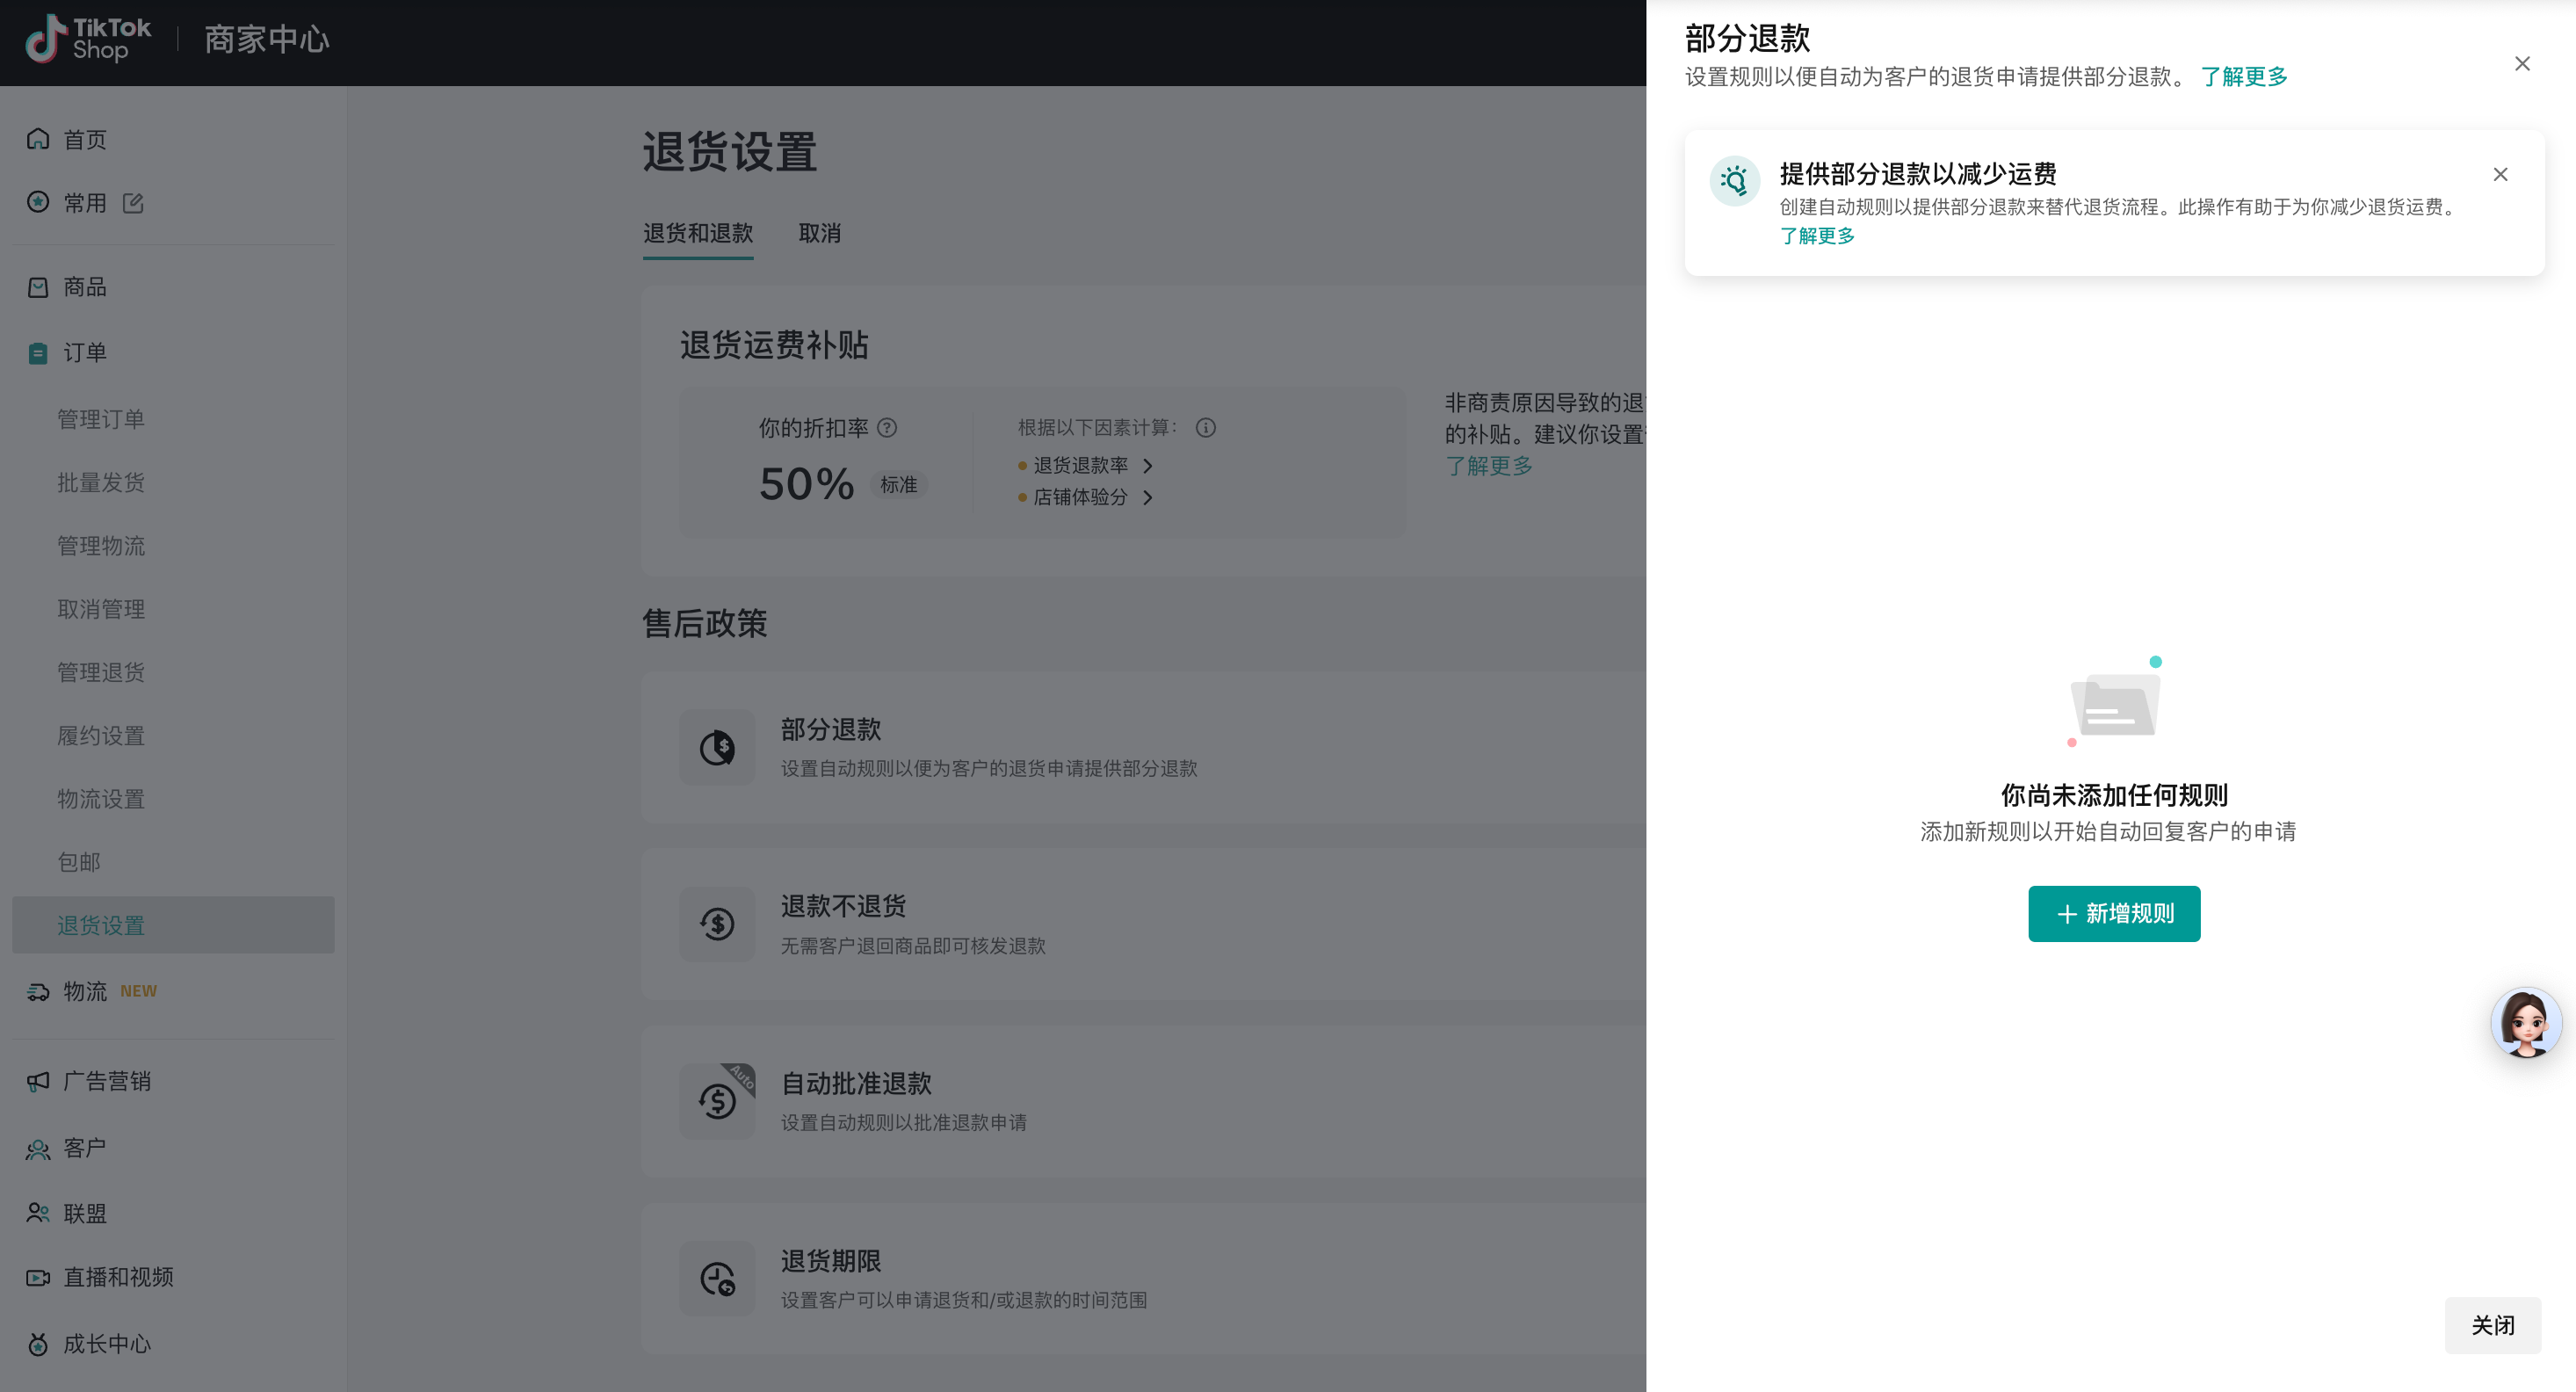Collapse the 订单 sidebar menu
This screenshot has height=1392, width=2576.
[84, 353]
